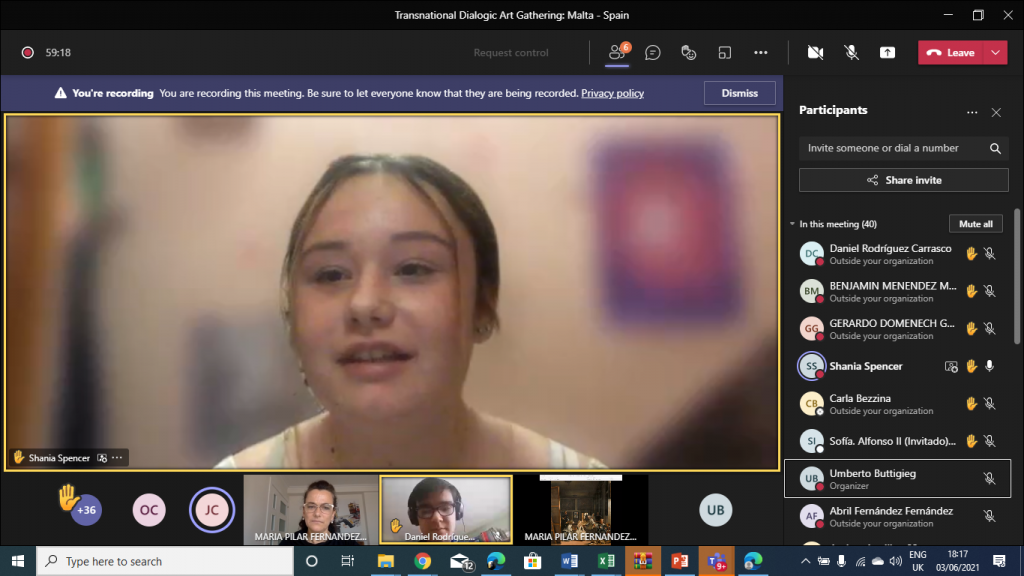The height and width of the screenshot is (576, 1024).
Task: Click the search magnifier in invite box
Action: tap(995, 148)
